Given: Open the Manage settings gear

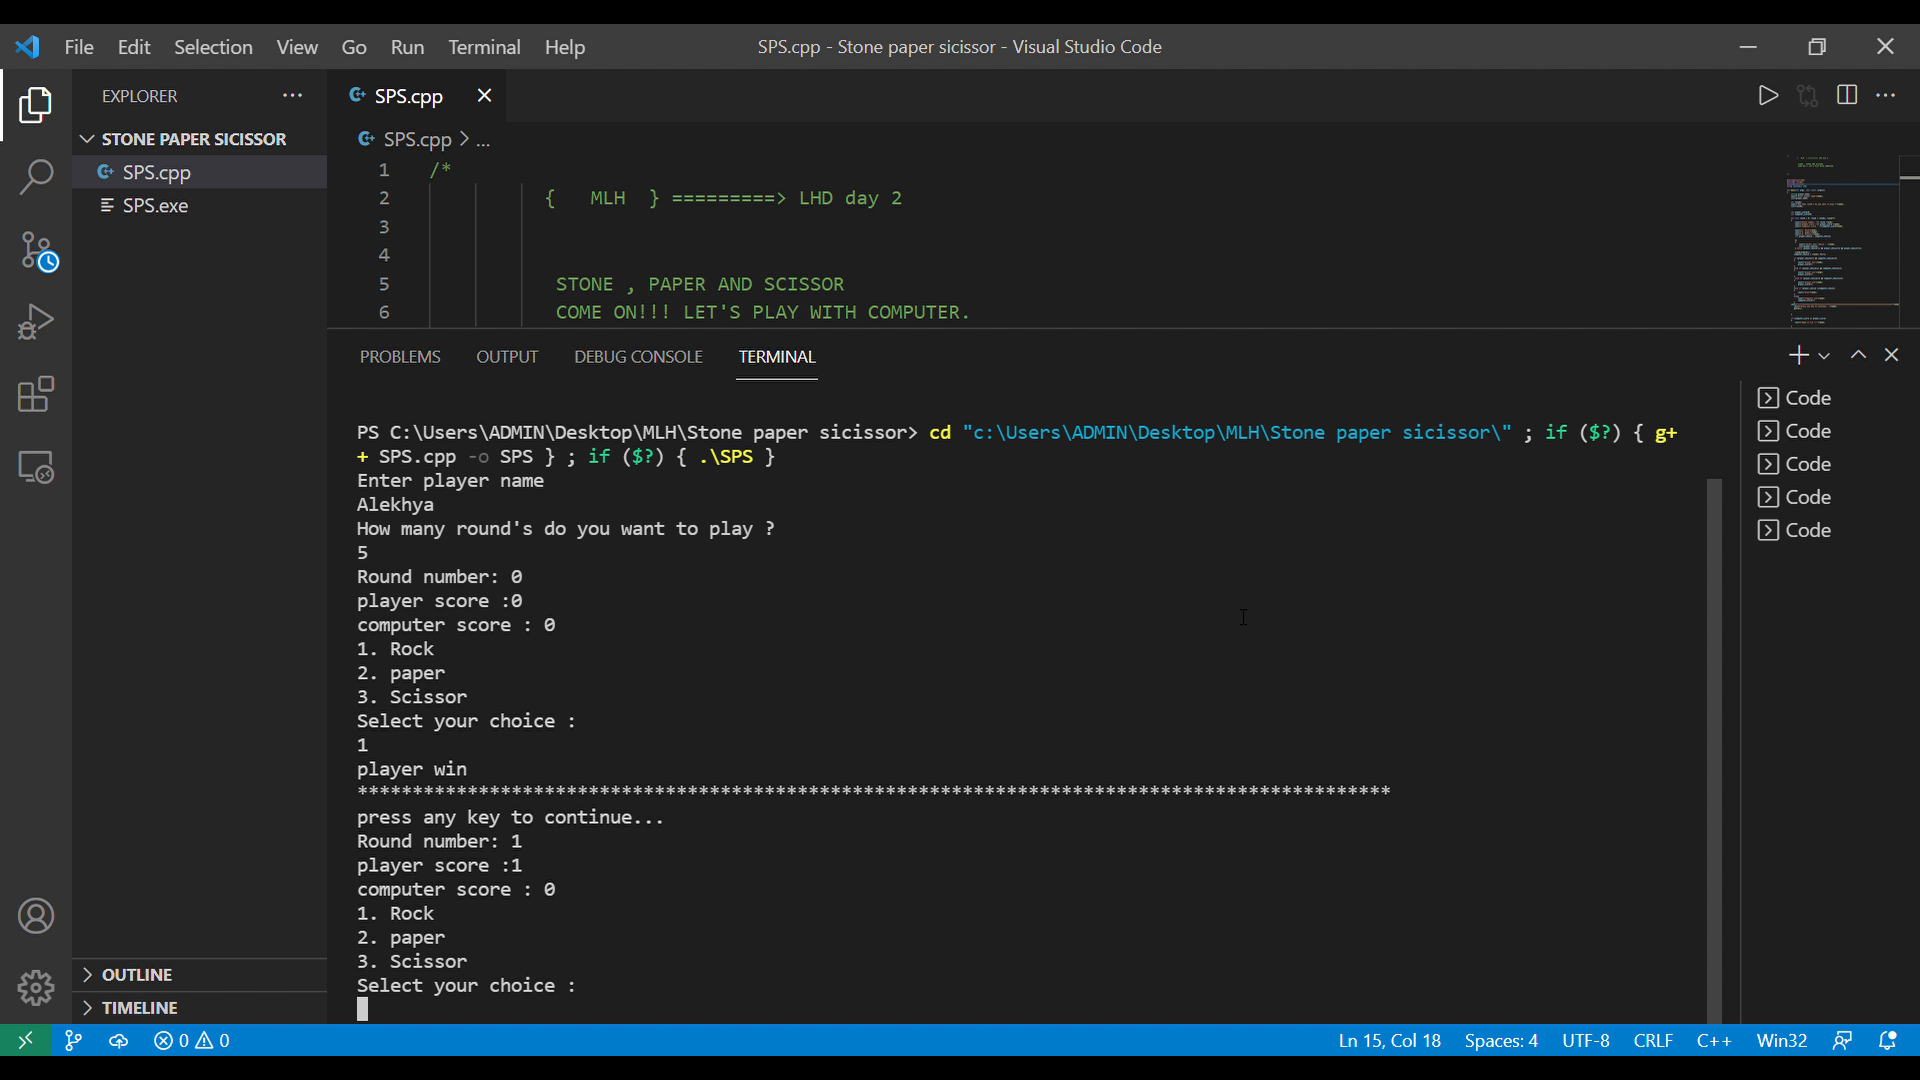Looking at the screenshot, I should pos(36,988).
